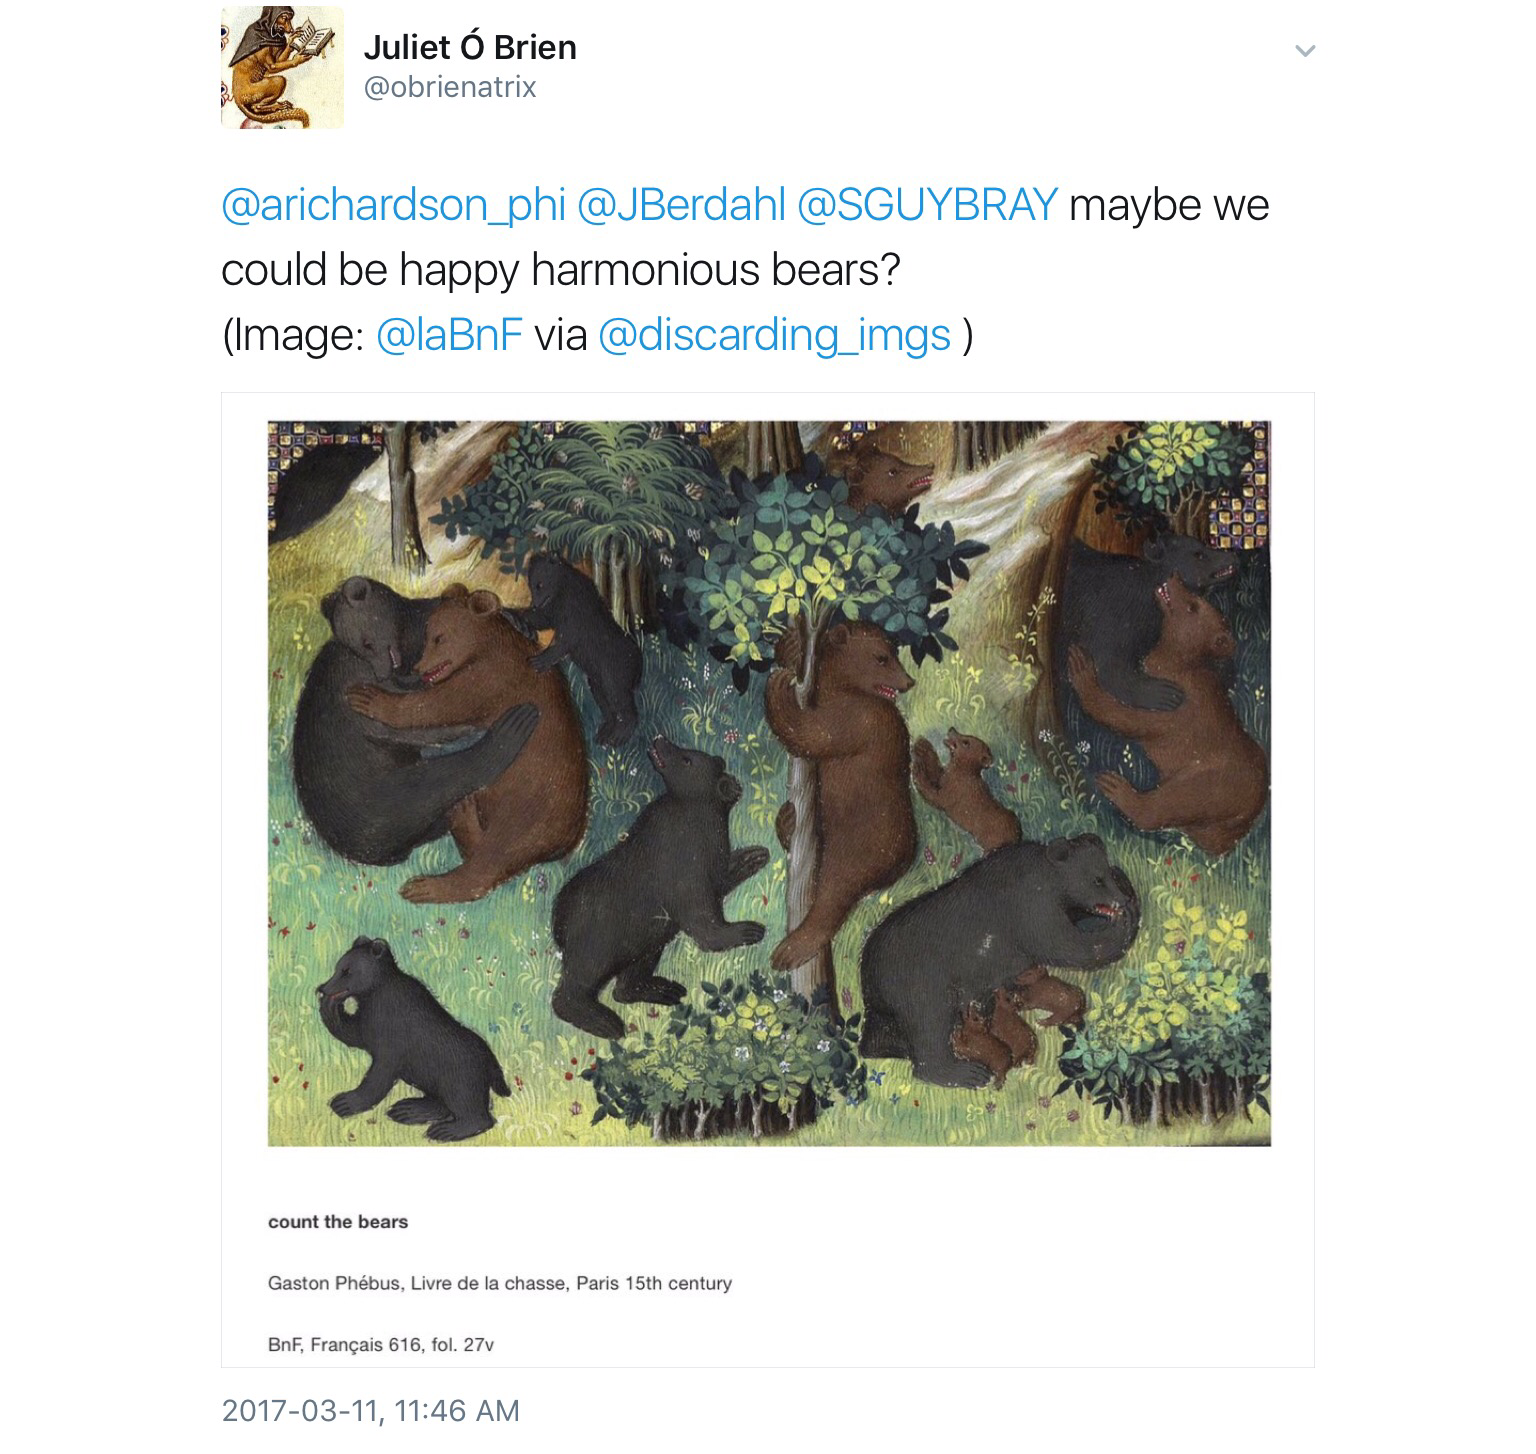Screen dimensions: 1536x1454
Task: Click the @obrienatrix handle
Action: click(x=450, y=88)
